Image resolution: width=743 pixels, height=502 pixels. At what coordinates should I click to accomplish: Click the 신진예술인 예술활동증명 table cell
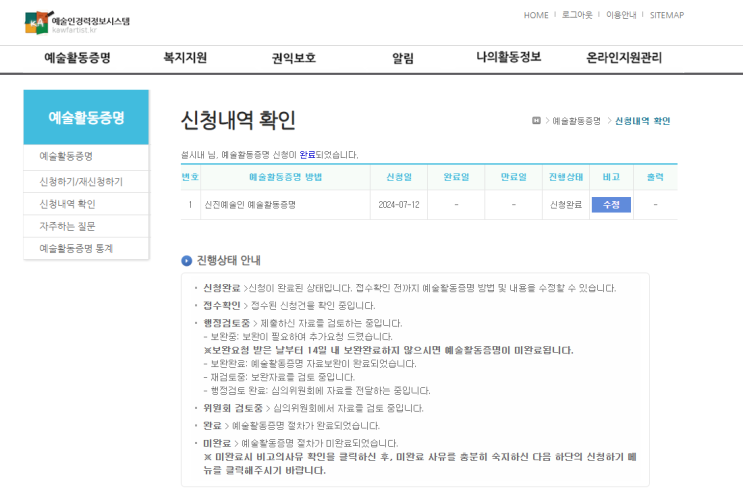(x=285, y=205)
